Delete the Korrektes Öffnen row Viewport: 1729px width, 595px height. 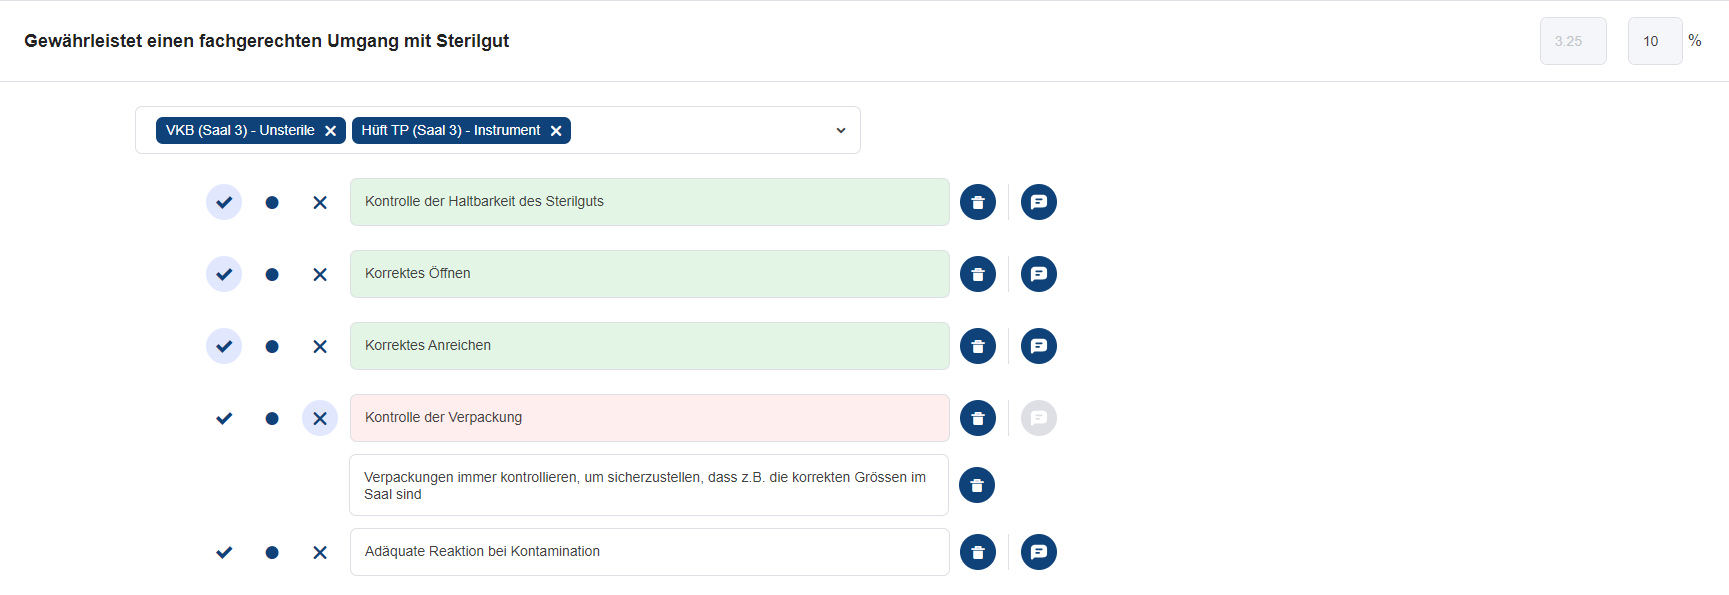[978, 274]
